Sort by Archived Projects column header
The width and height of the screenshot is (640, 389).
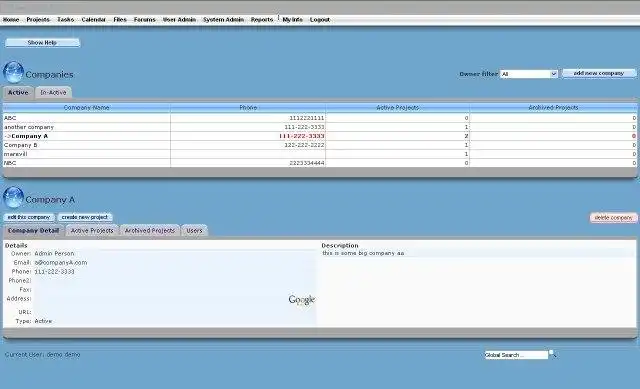[553, 108]
